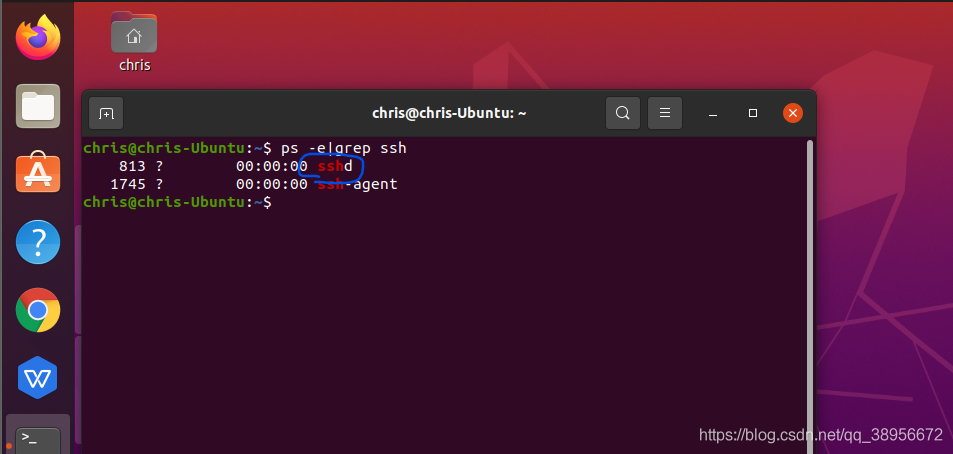Add a new terminal tab
The width and height of the screenshot is (953, 454).
[x=106, y=113]
